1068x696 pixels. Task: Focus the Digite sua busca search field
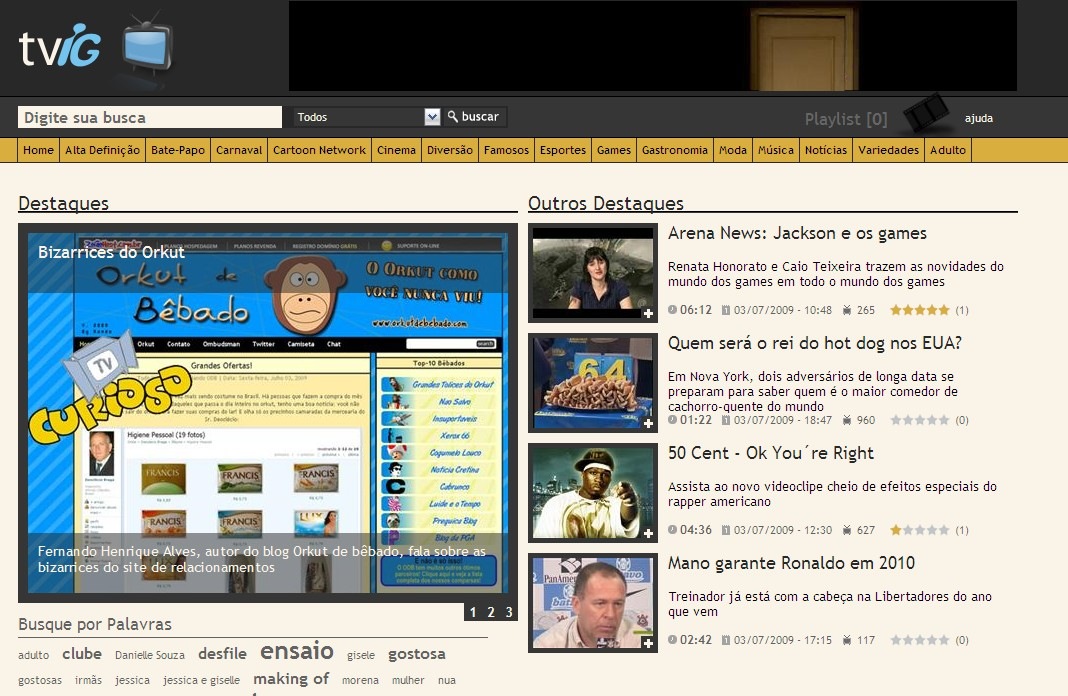(x=150, y=117)
